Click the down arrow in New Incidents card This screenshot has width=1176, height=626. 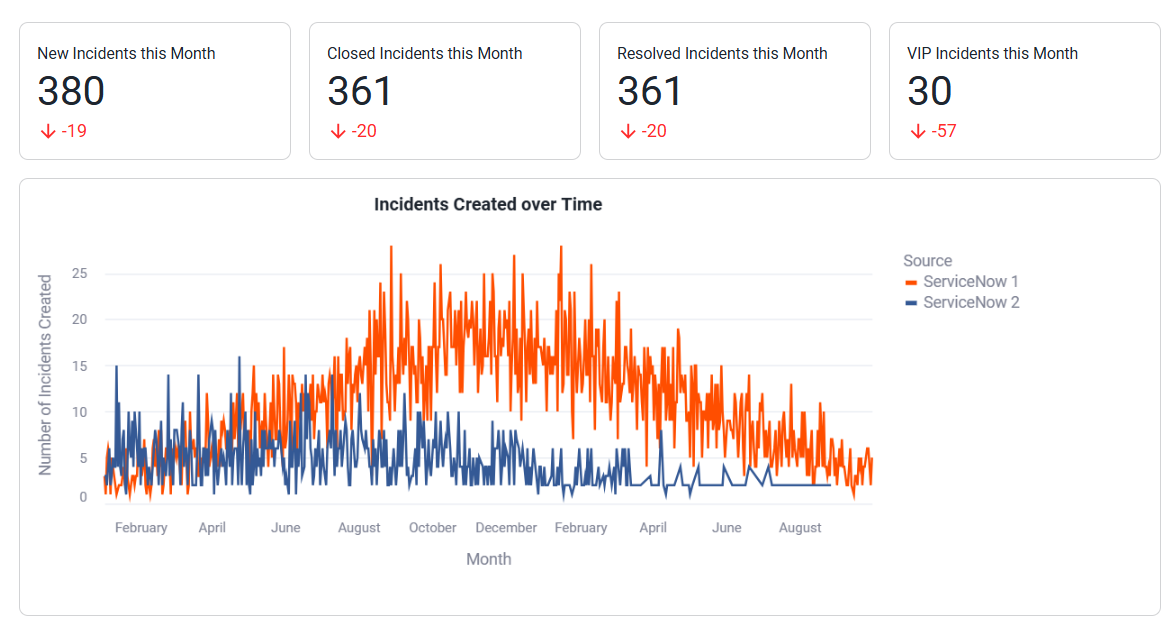[x=47, y=131]
